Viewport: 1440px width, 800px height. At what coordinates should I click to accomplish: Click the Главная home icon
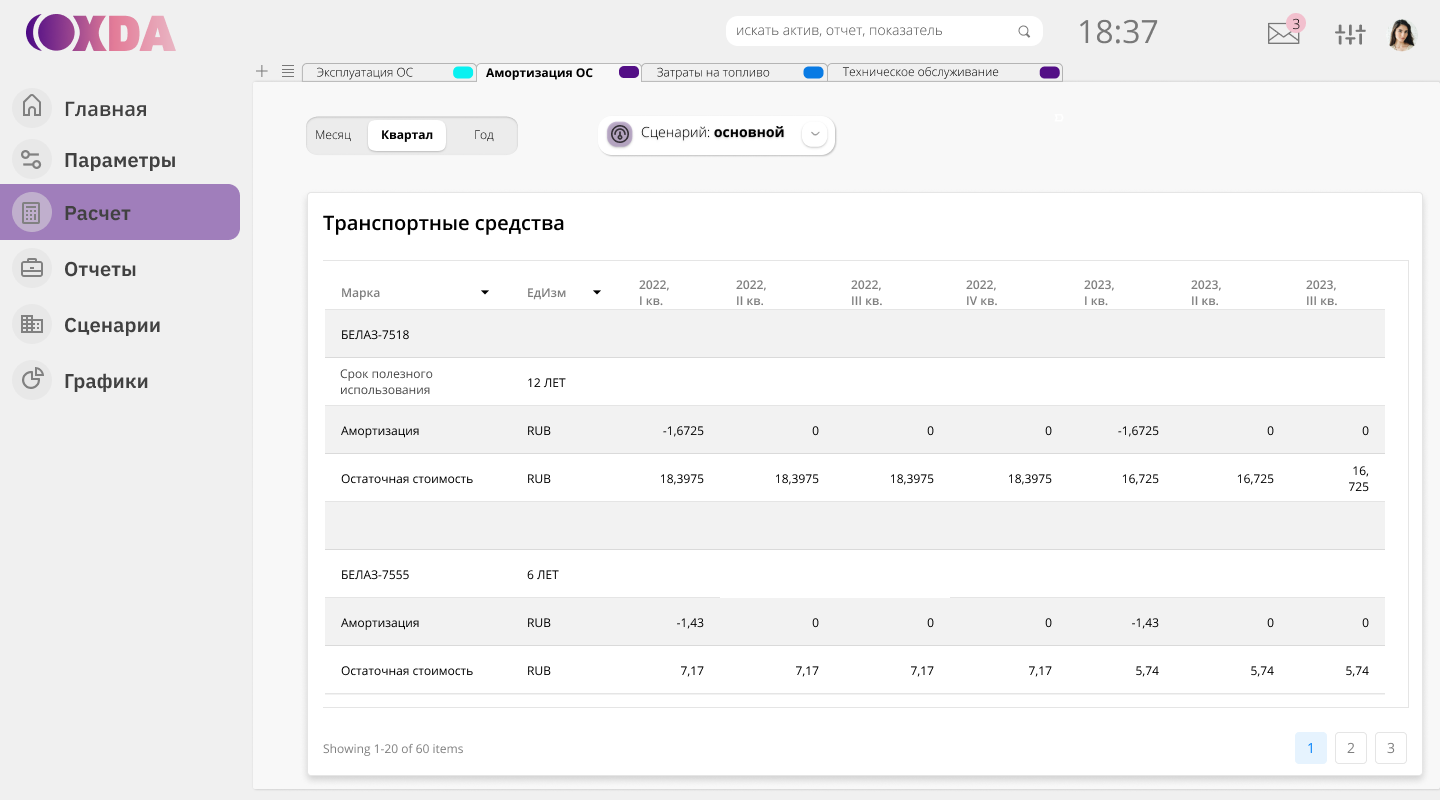32,107
